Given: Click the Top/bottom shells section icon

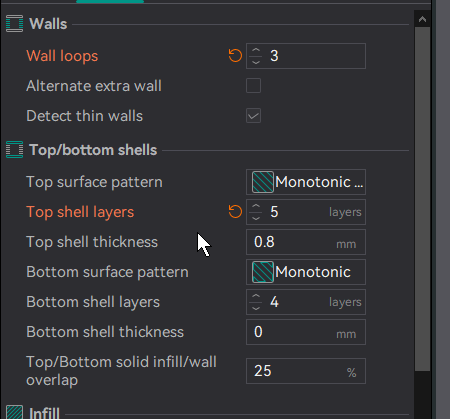Looking at the screenshot, I should pyautogui.click(x=15, y=150).
